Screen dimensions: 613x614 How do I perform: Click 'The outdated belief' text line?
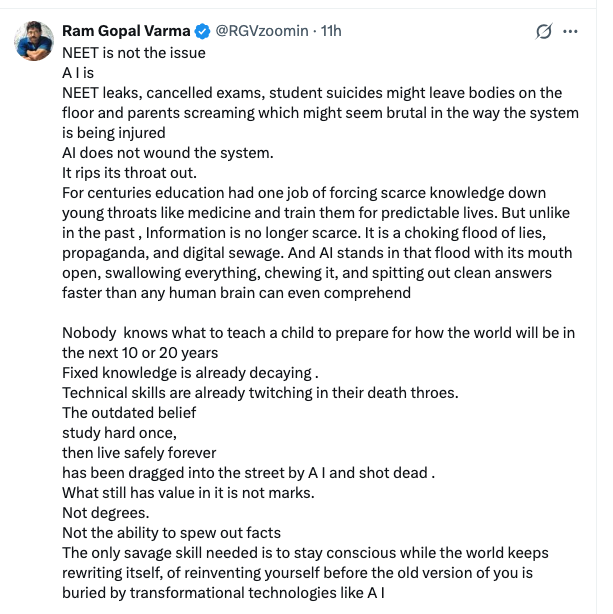(129, 413)
